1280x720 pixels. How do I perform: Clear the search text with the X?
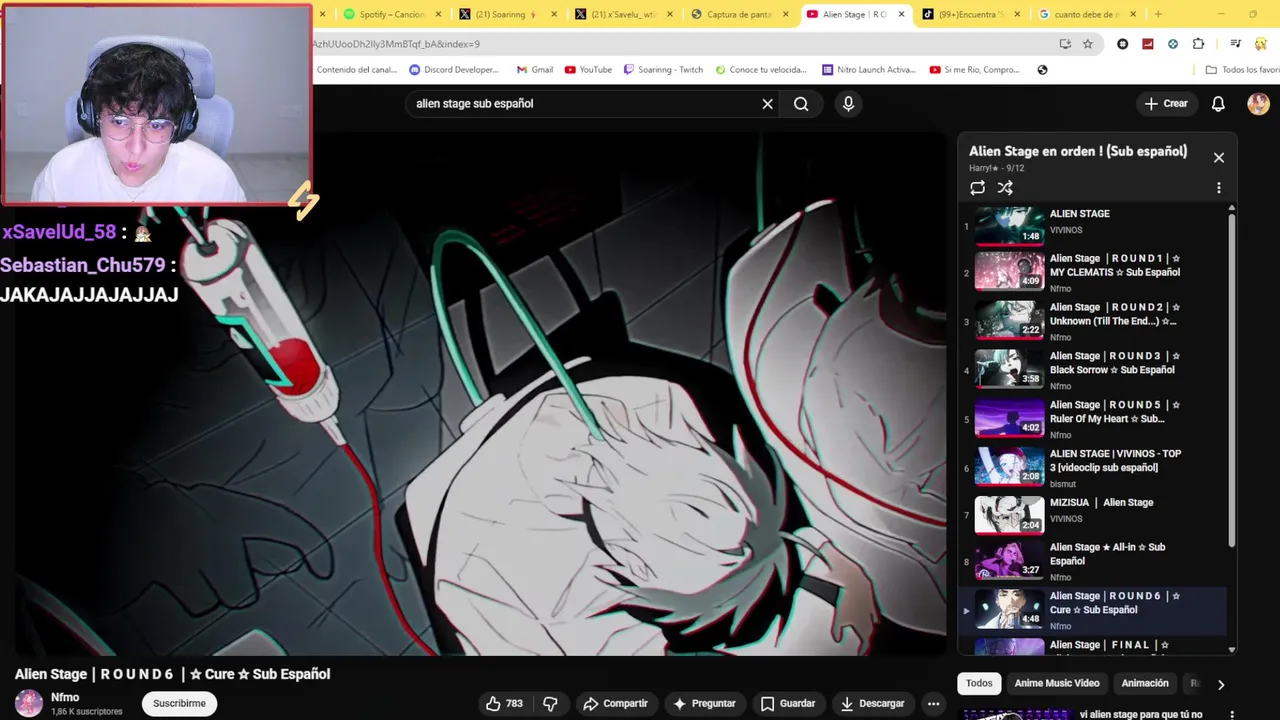(x=768, y=104)
